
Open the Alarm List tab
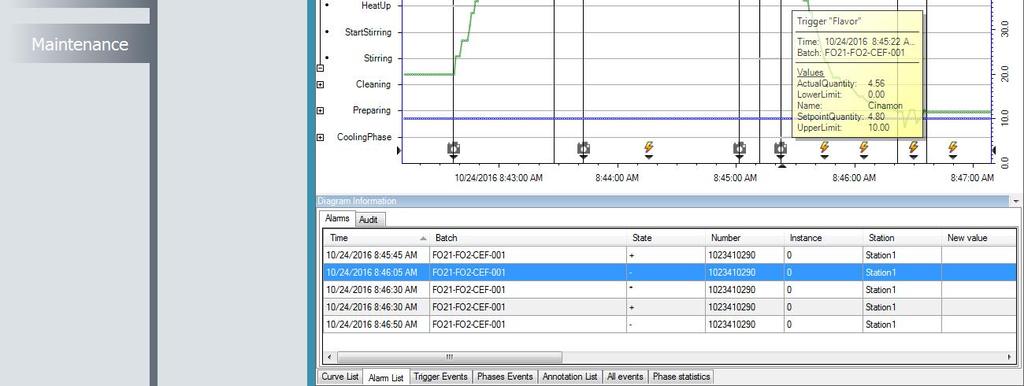point(386,377)
